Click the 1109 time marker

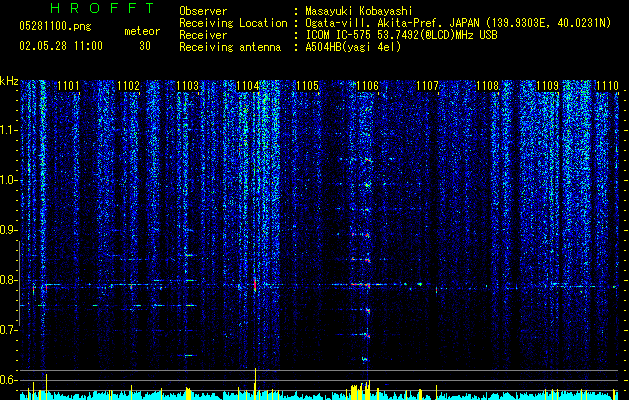point(547,86)
